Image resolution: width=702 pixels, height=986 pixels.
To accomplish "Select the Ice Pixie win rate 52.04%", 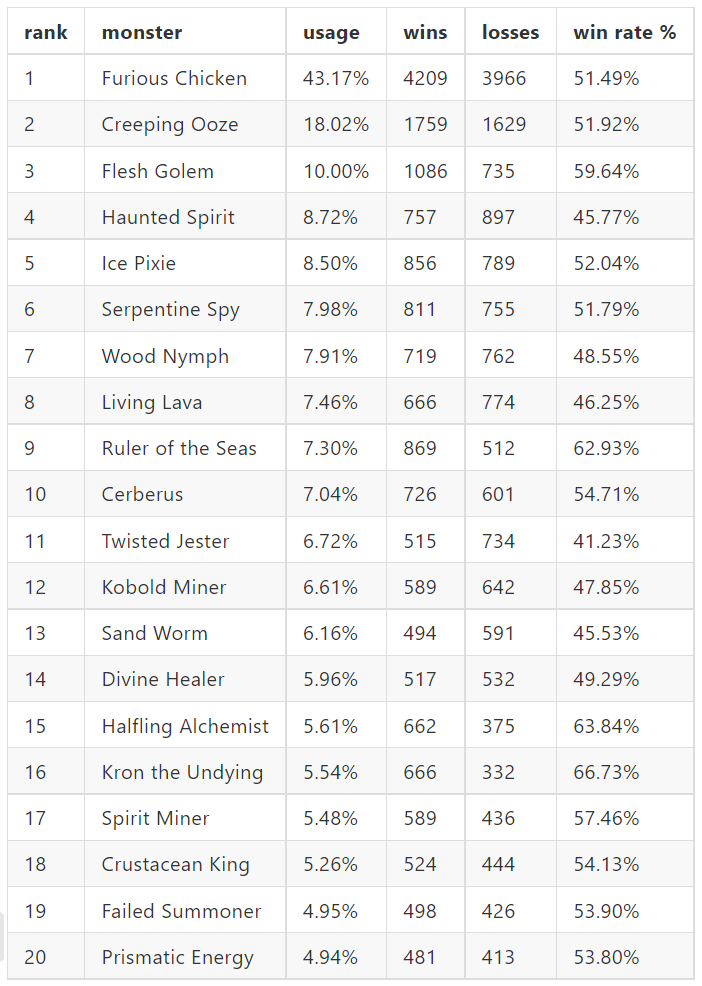I will [x=606, y=263].
